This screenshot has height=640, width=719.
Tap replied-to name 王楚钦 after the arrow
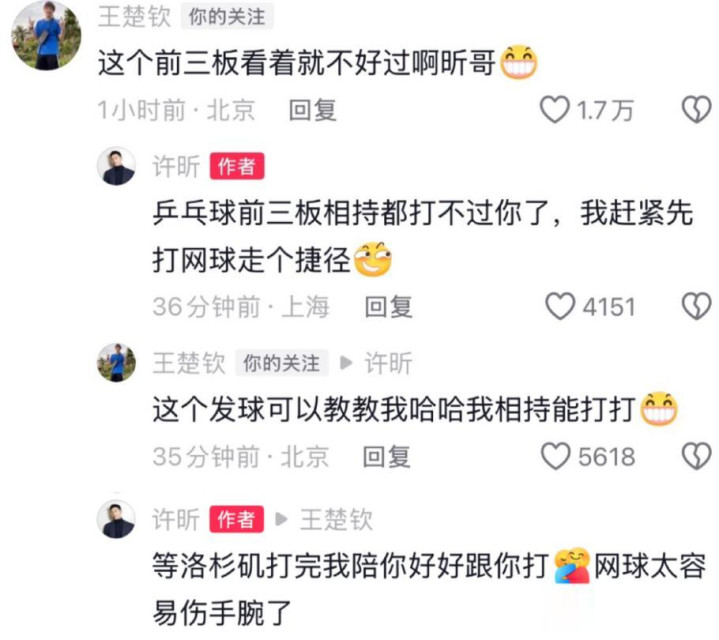(336, 519)
